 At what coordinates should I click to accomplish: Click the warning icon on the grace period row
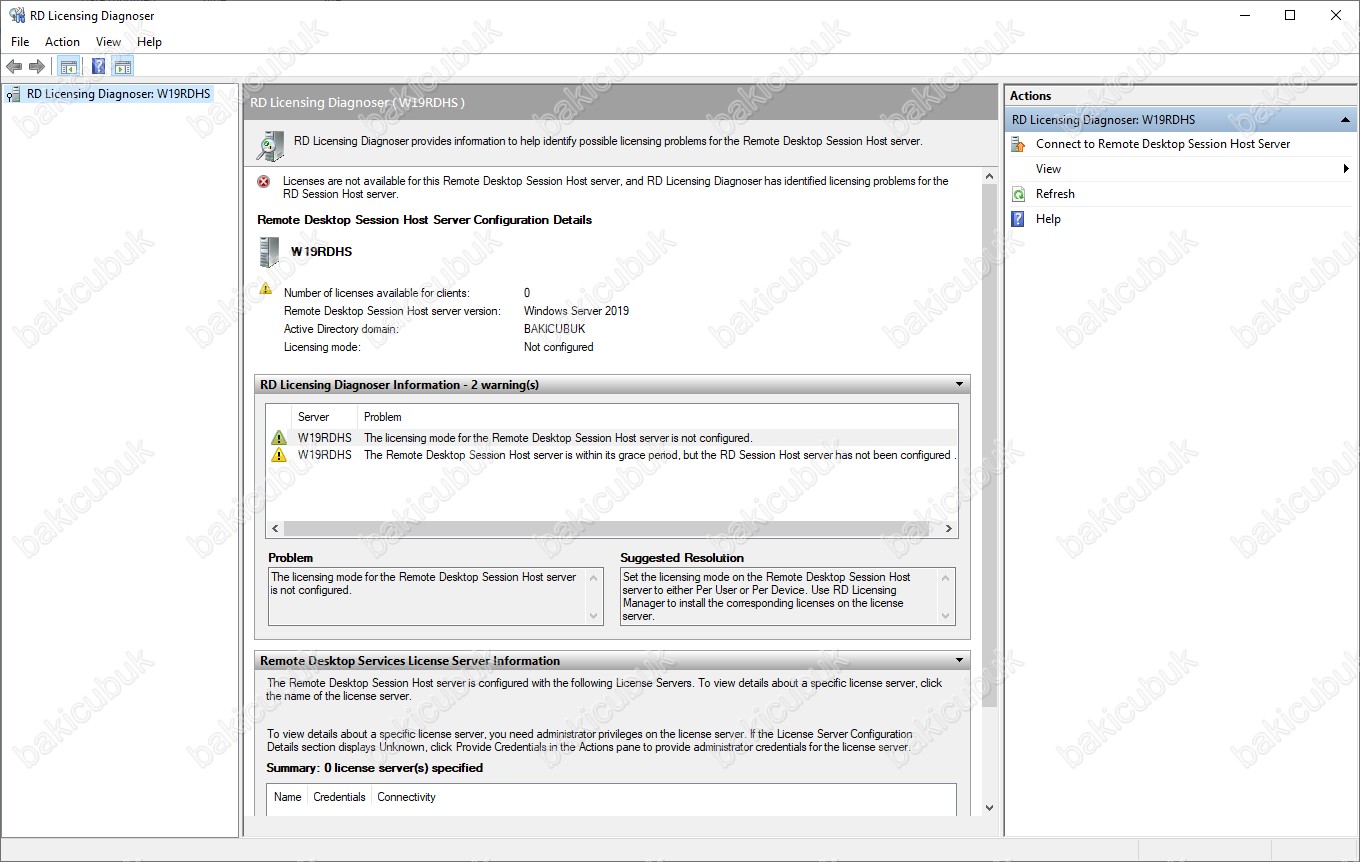279,455
